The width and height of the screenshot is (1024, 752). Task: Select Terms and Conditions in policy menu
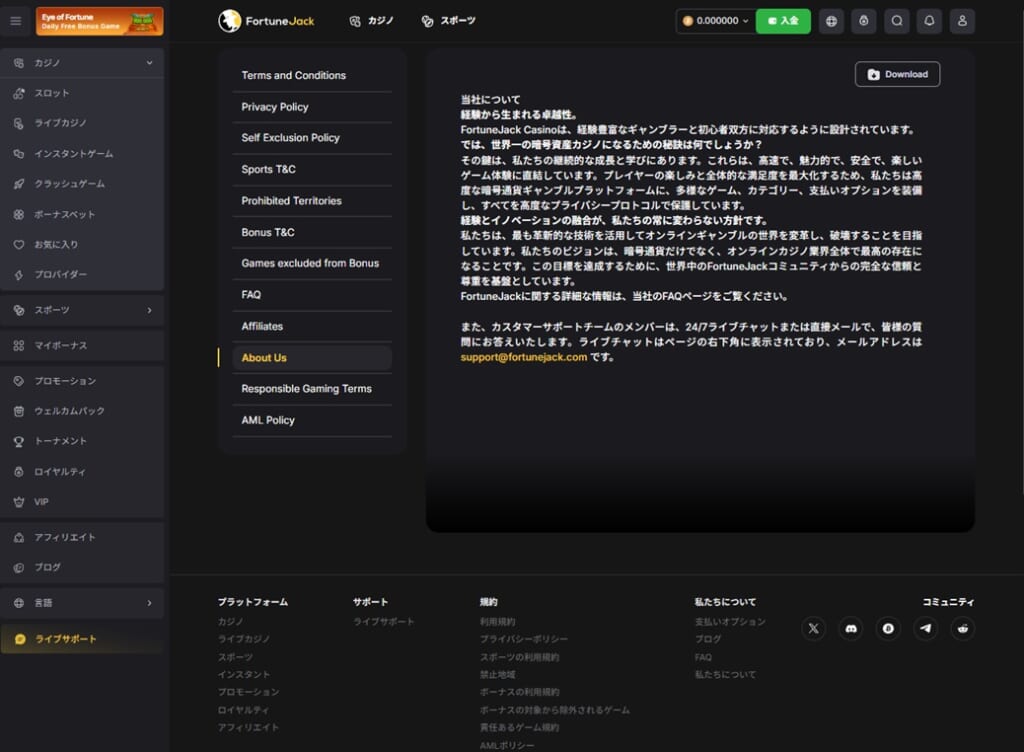[312, 76]
